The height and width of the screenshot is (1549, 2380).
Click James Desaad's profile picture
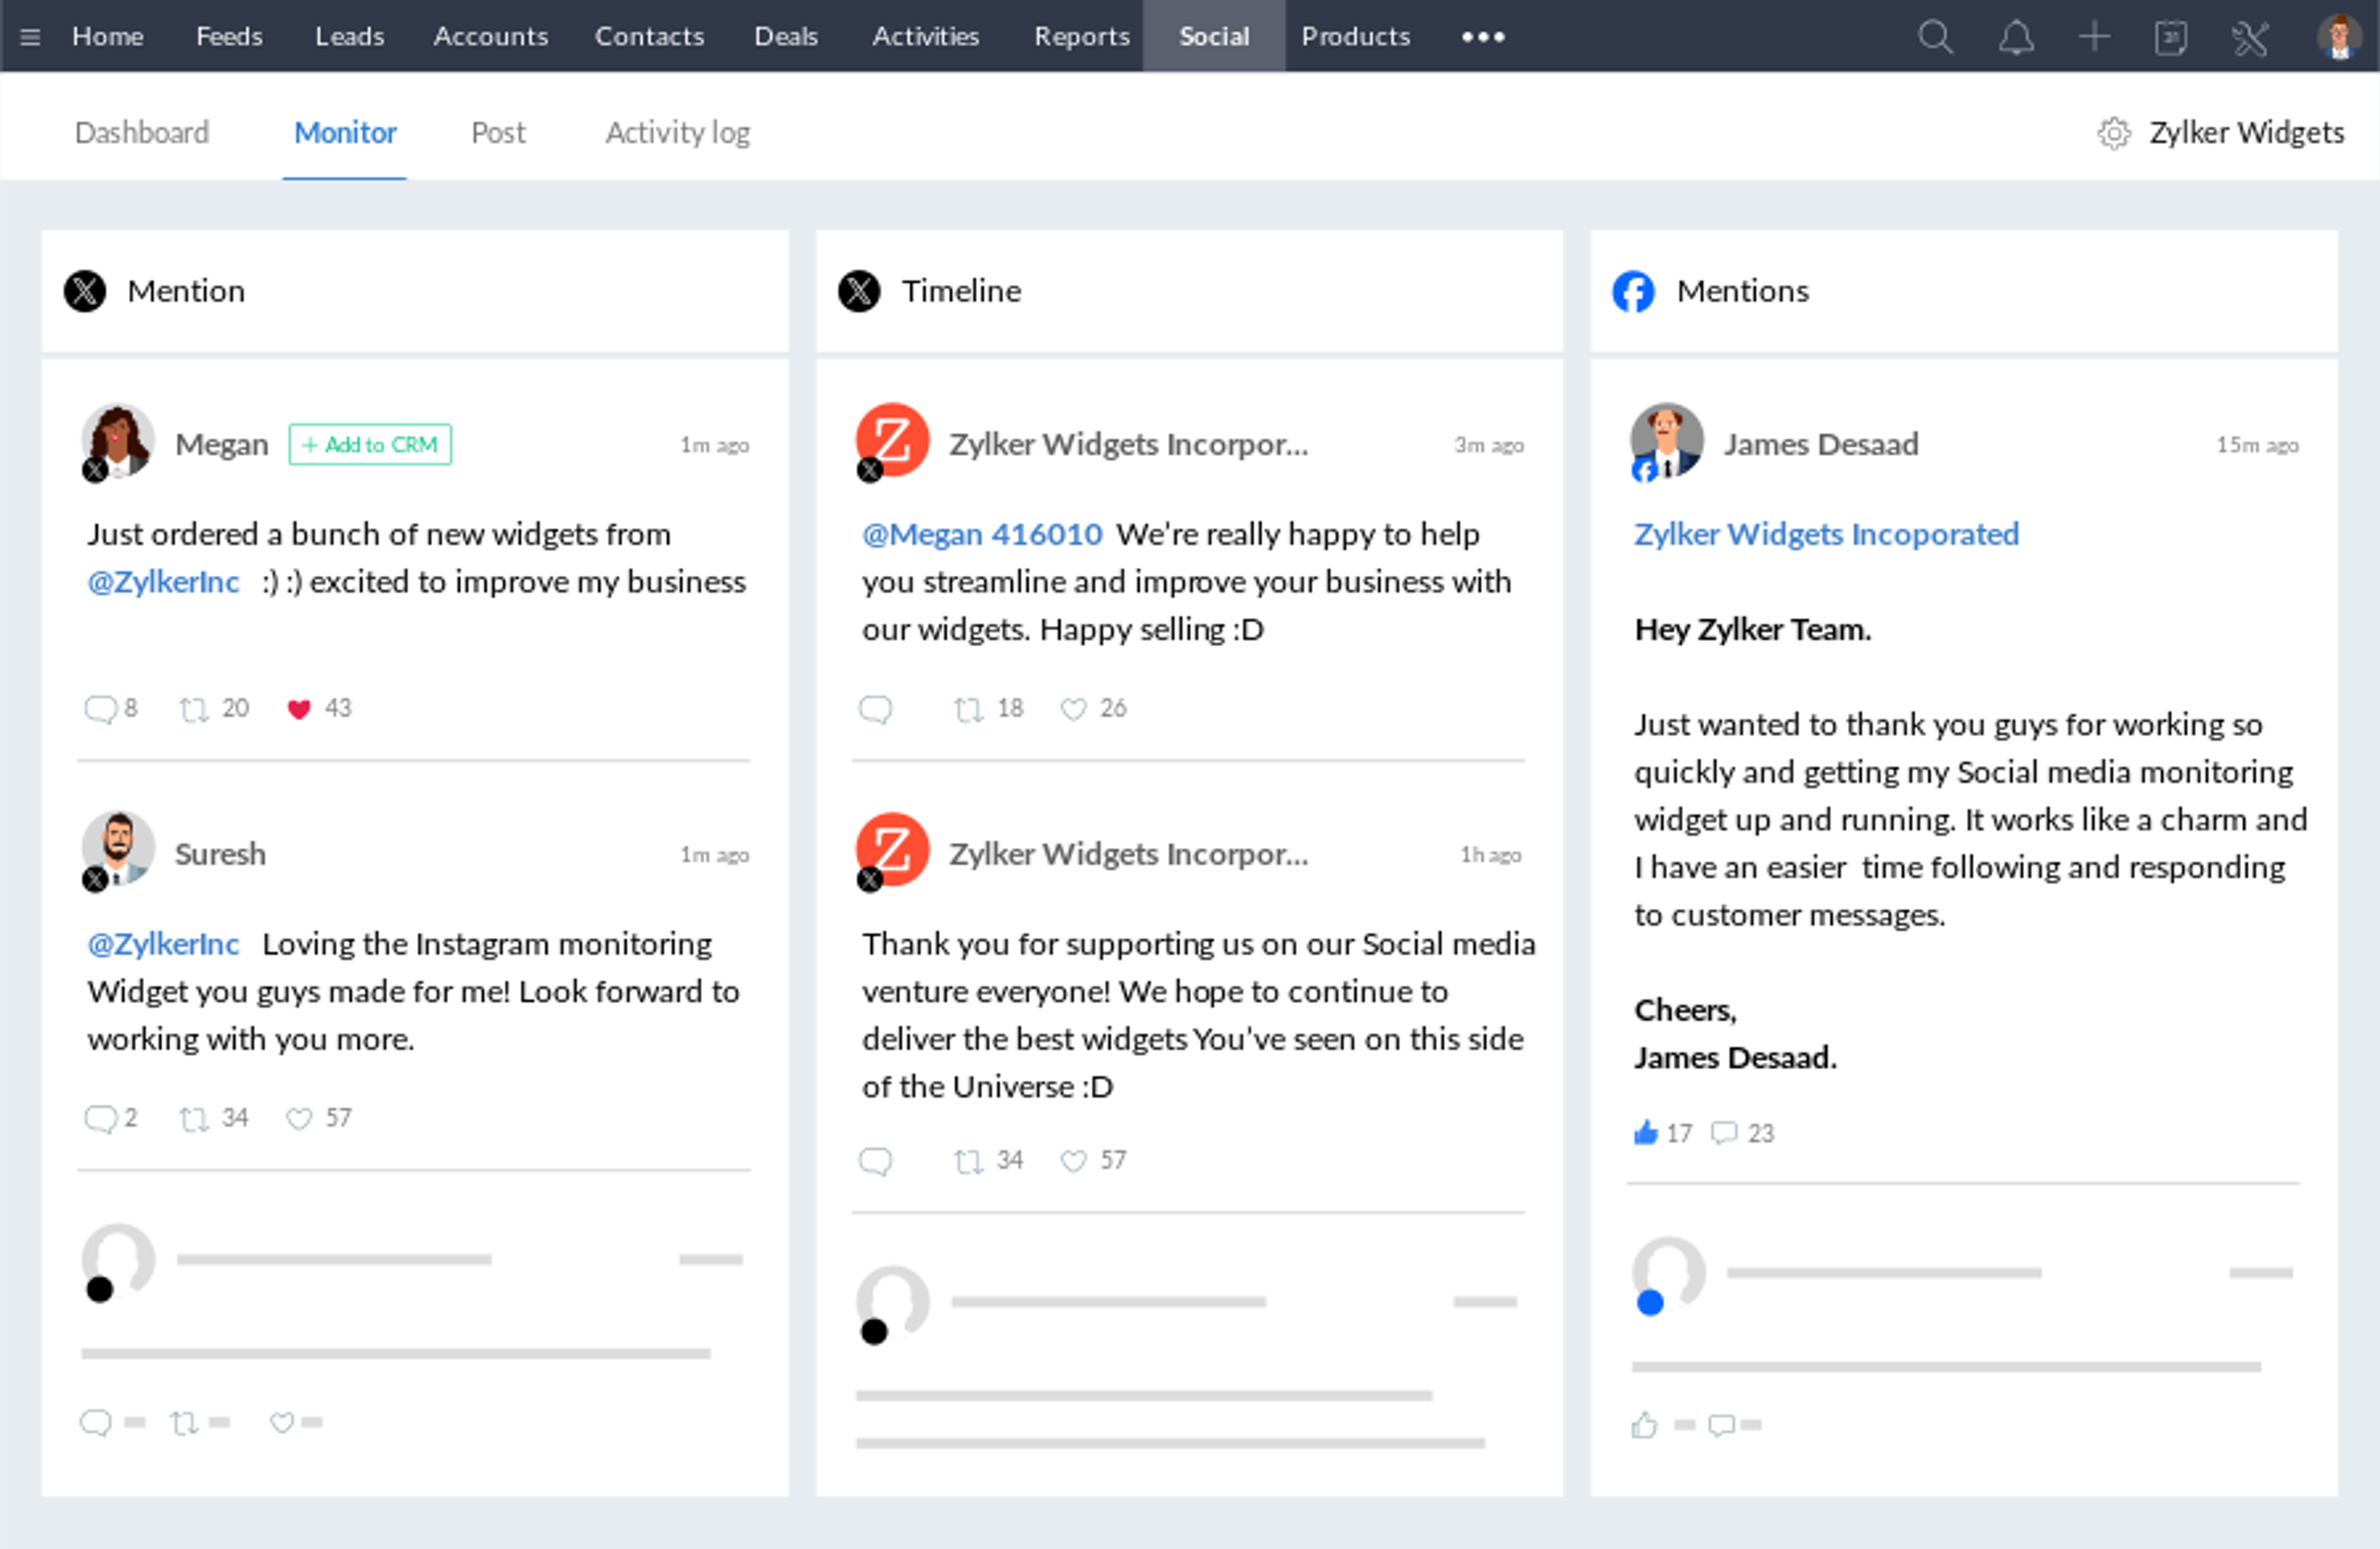click(x=1666, y=441)
